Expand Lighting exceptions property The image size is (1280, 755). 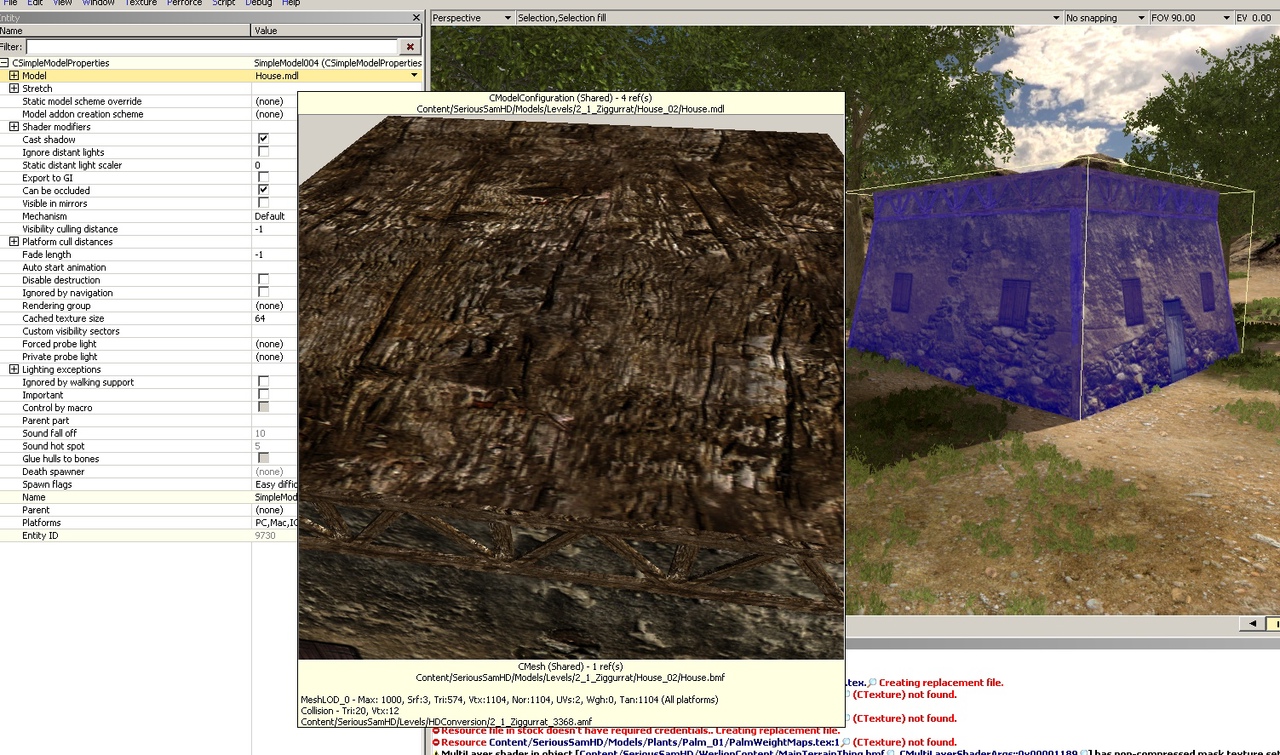pyautogui.click(x=14, y=370)
